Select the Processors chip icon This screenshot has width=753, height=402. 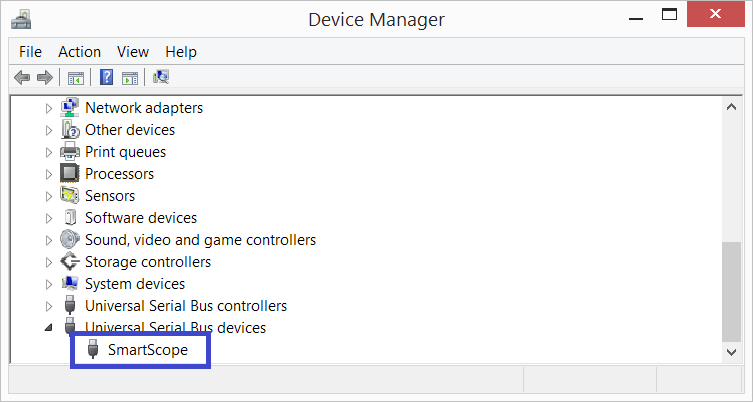pos(70,173)
